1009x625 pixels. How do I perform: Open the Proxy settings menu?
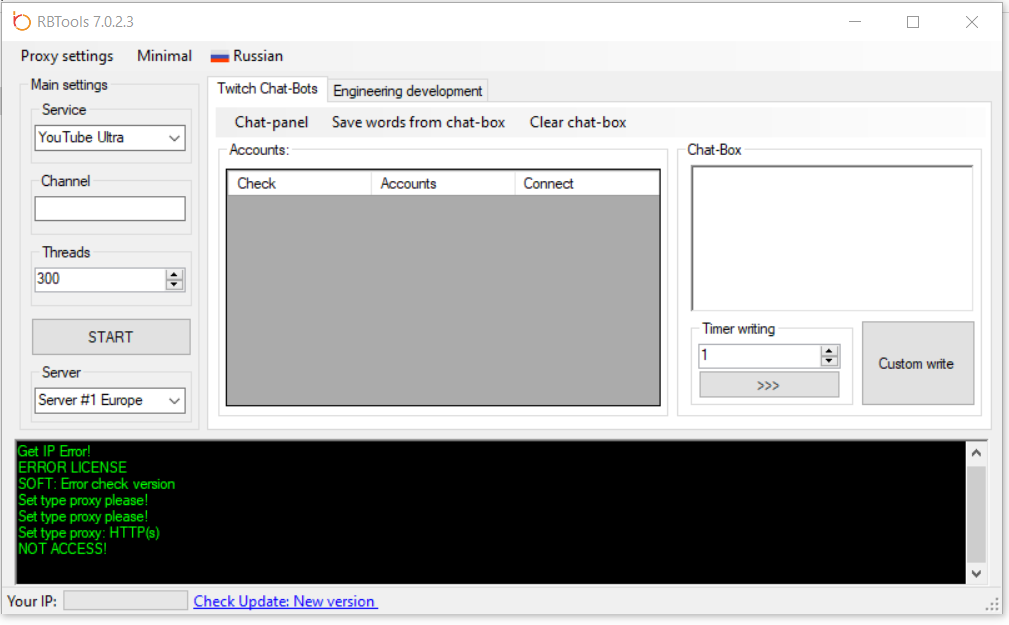tap(67, 57)
